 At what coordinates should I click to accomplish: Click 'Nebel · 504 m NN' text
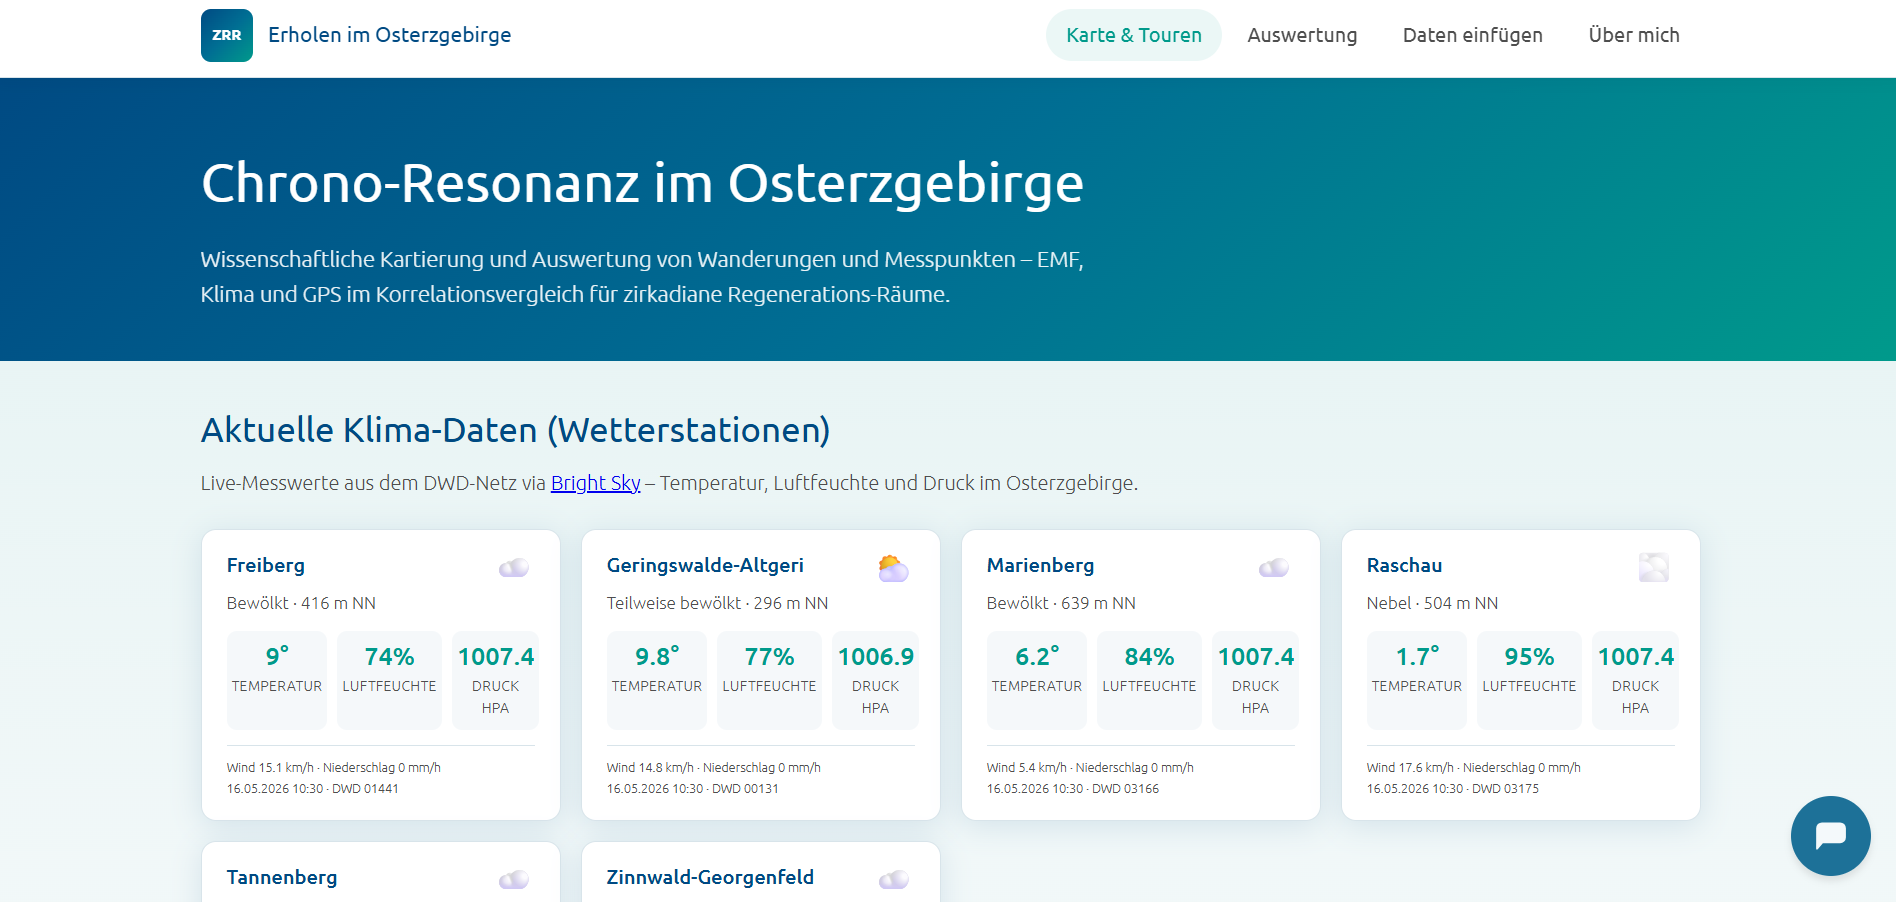coord(1432,603)
